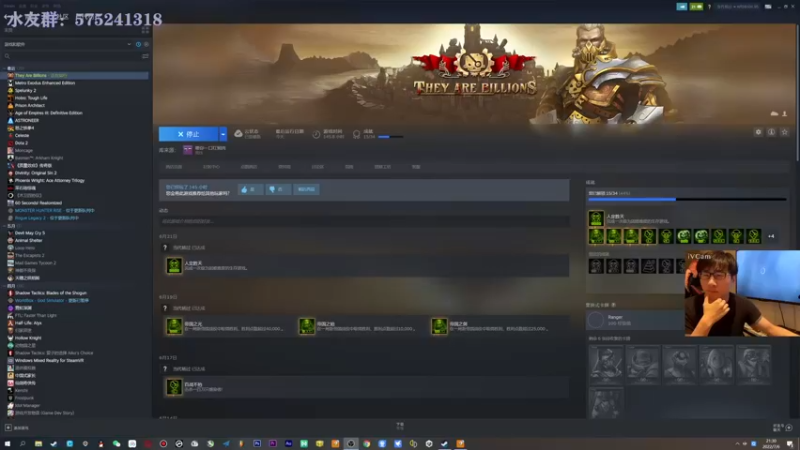Collapse the first recent-games category in sidebar

coord(5,68)
